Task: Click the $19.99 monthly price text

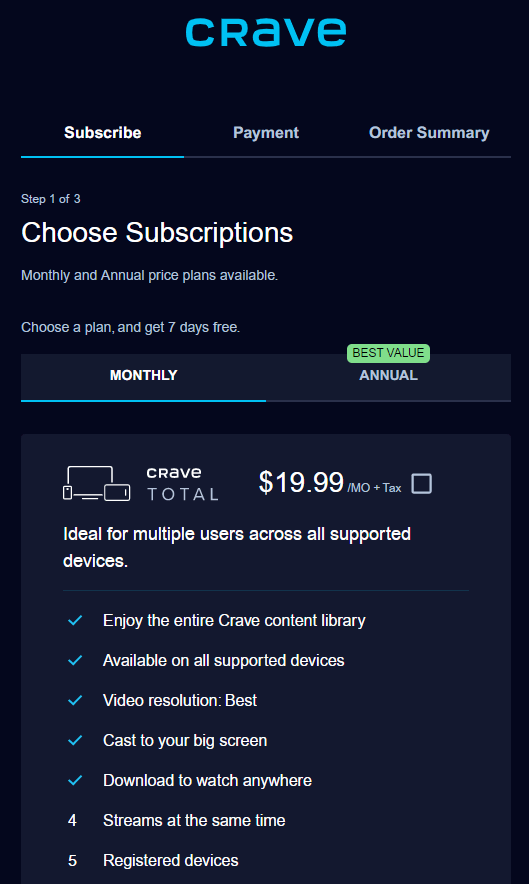Action: (301, 482)
